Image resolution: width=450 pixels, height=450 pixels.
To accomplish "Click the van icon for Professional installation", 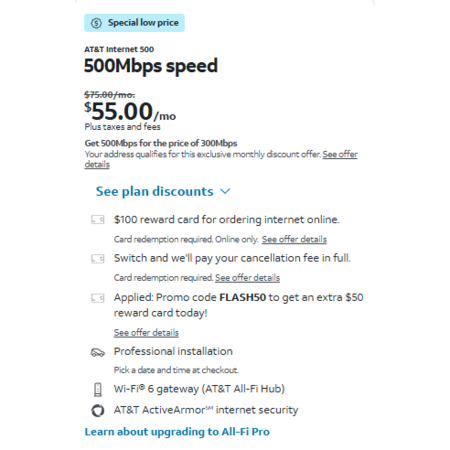I will point(98,352).
